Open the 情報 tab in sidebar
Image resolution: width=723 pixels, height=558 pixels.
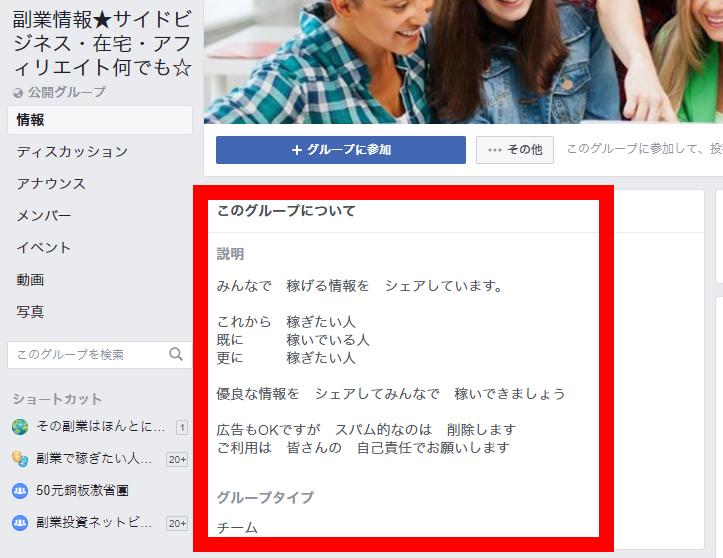[x=100, y=120]
